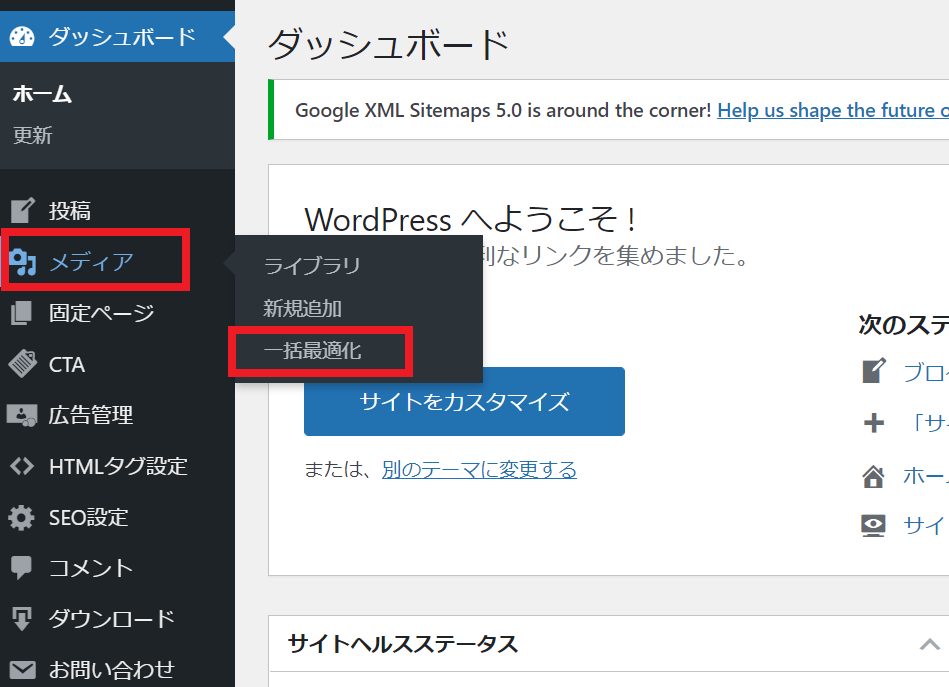Click the "WordPress へようこそ！" heading

tap(470, 219)
